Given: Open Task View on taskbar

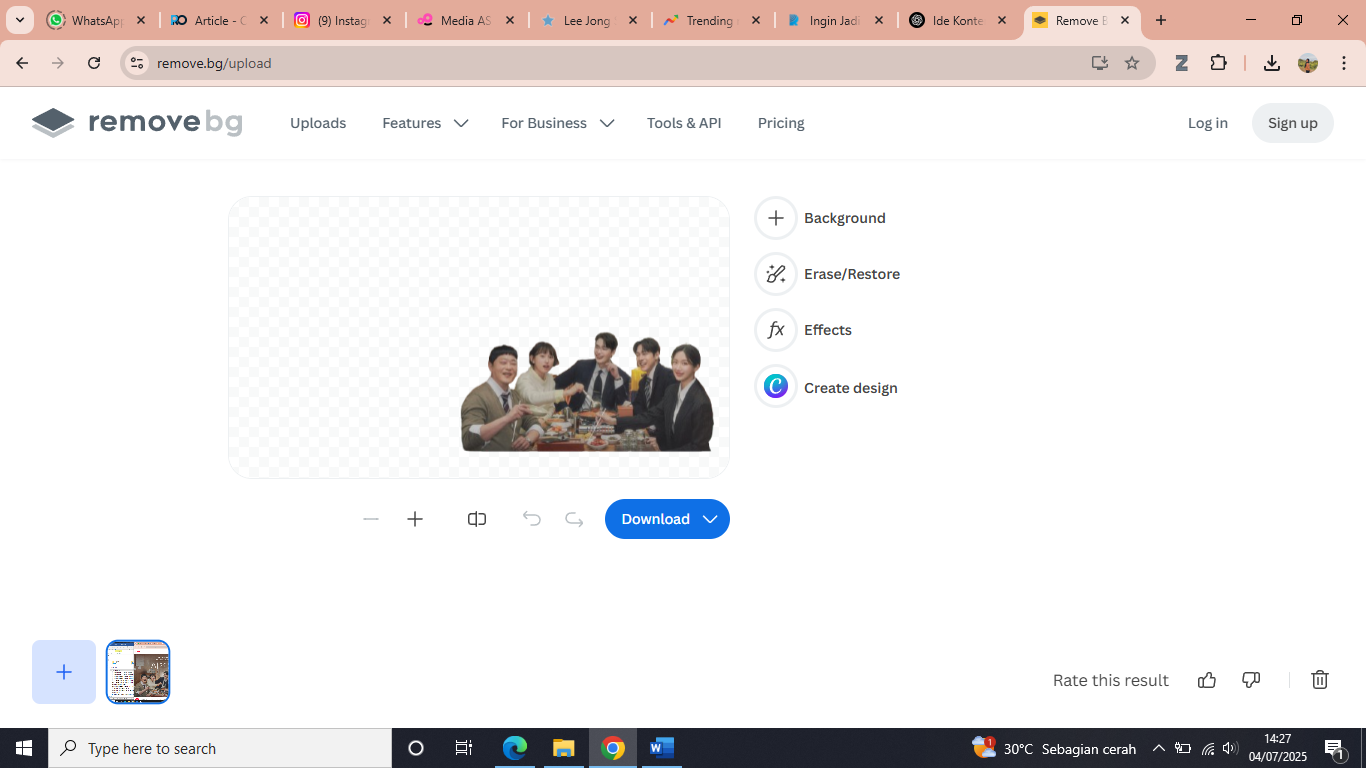Looking at the screenshot, I should click(x=464, y=748).
